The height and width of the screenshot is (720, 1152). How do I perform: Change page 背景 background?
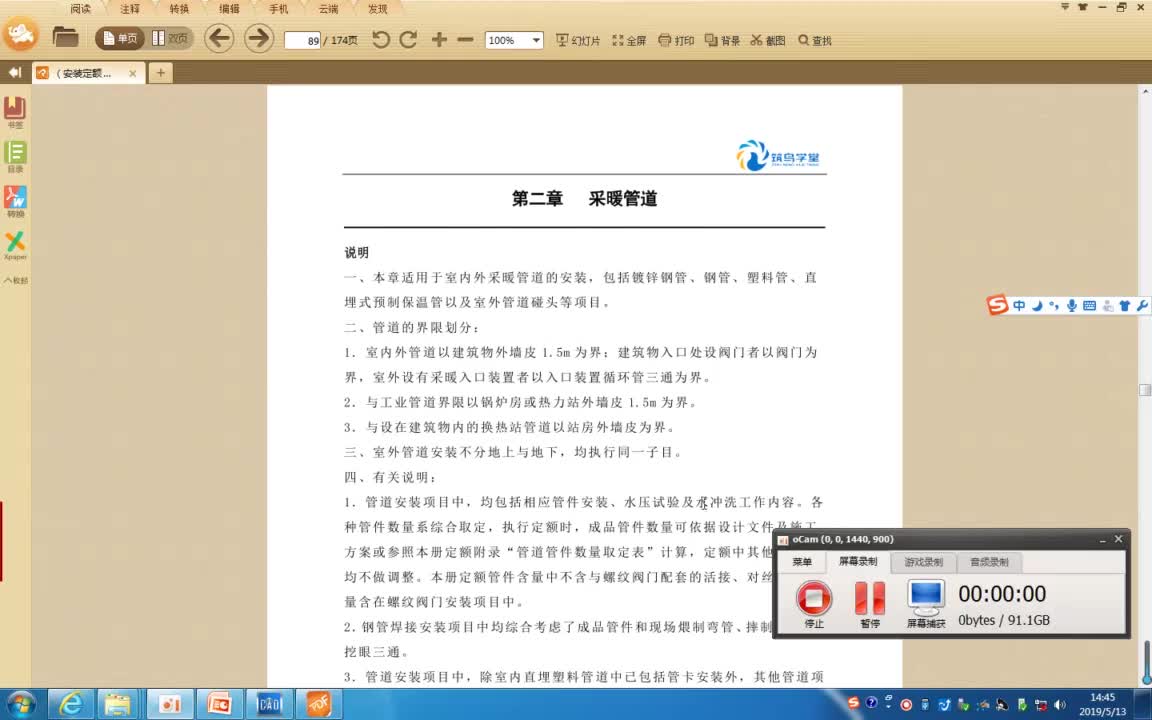[x=722, y=40]
